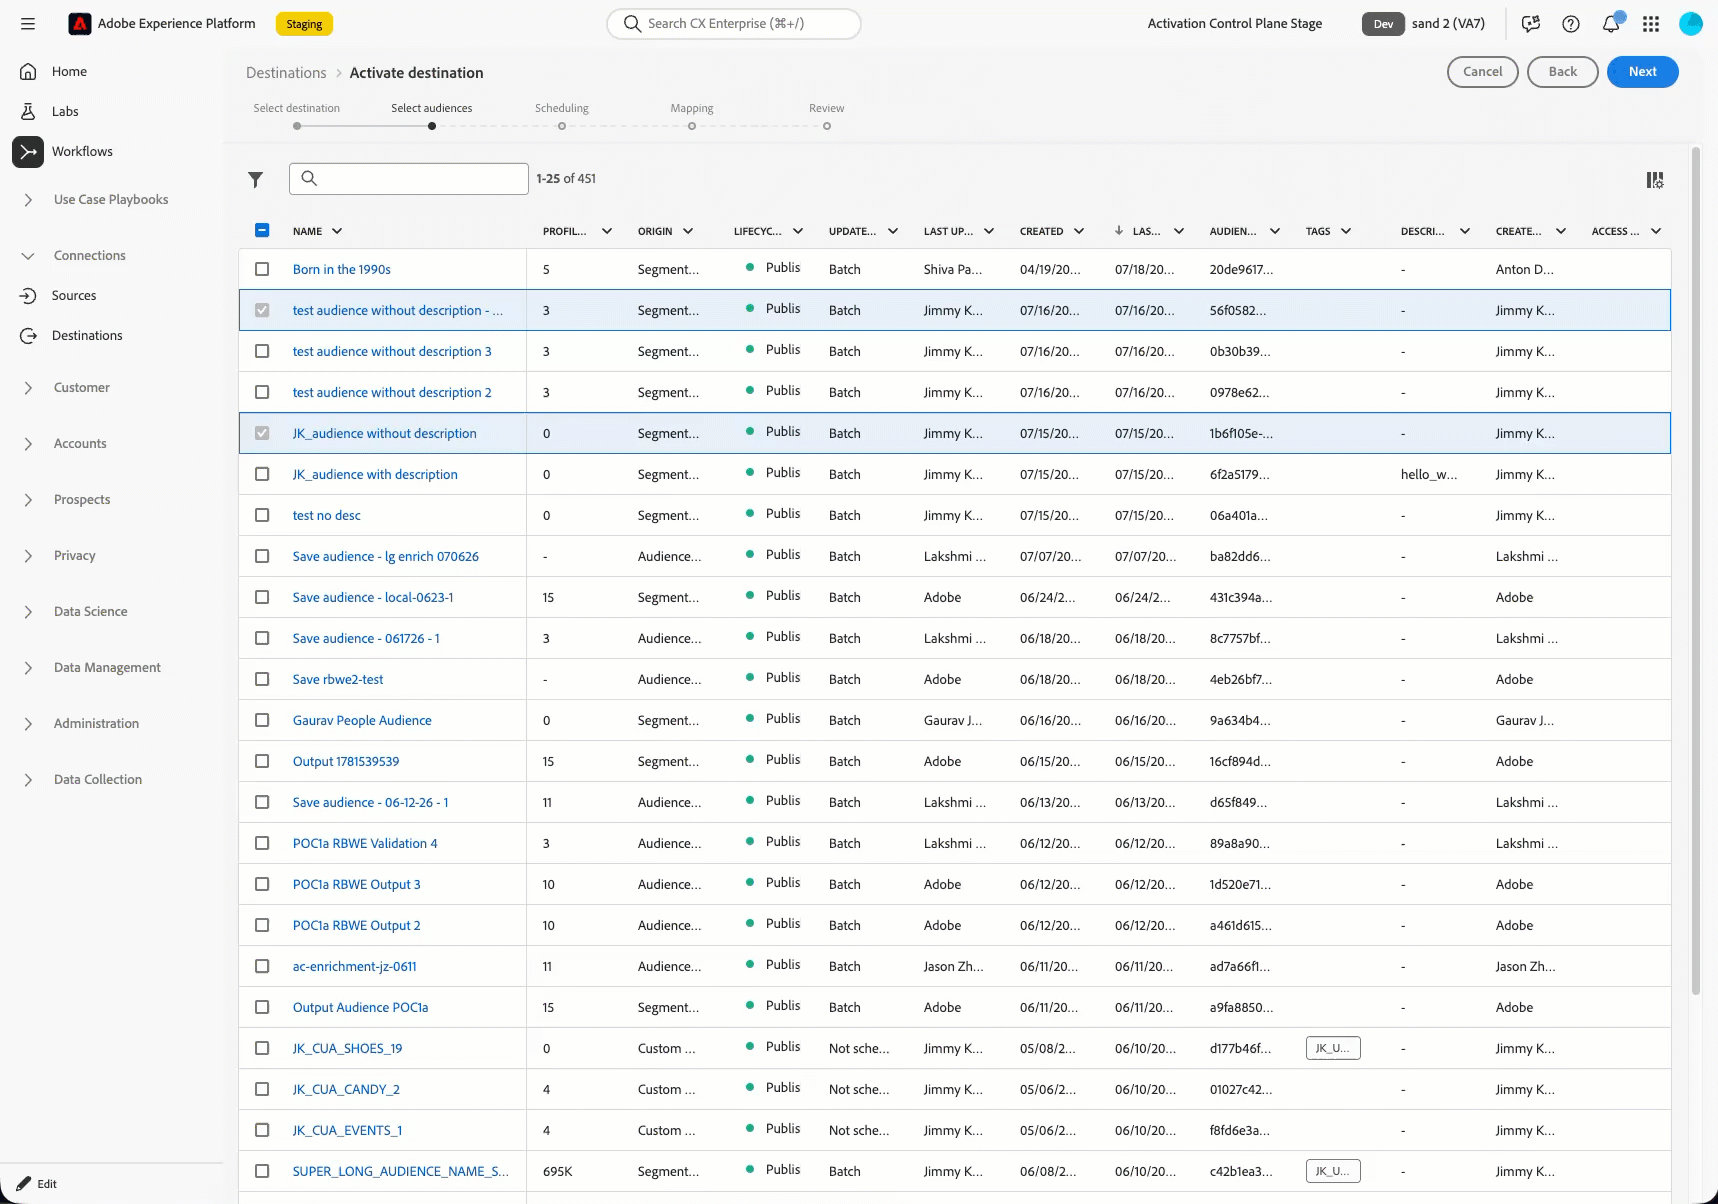Image resolution: width=1718 pixels, height=1204 pixels.
Task: Check the Output 1781539539 row
Action: [262, 761]
